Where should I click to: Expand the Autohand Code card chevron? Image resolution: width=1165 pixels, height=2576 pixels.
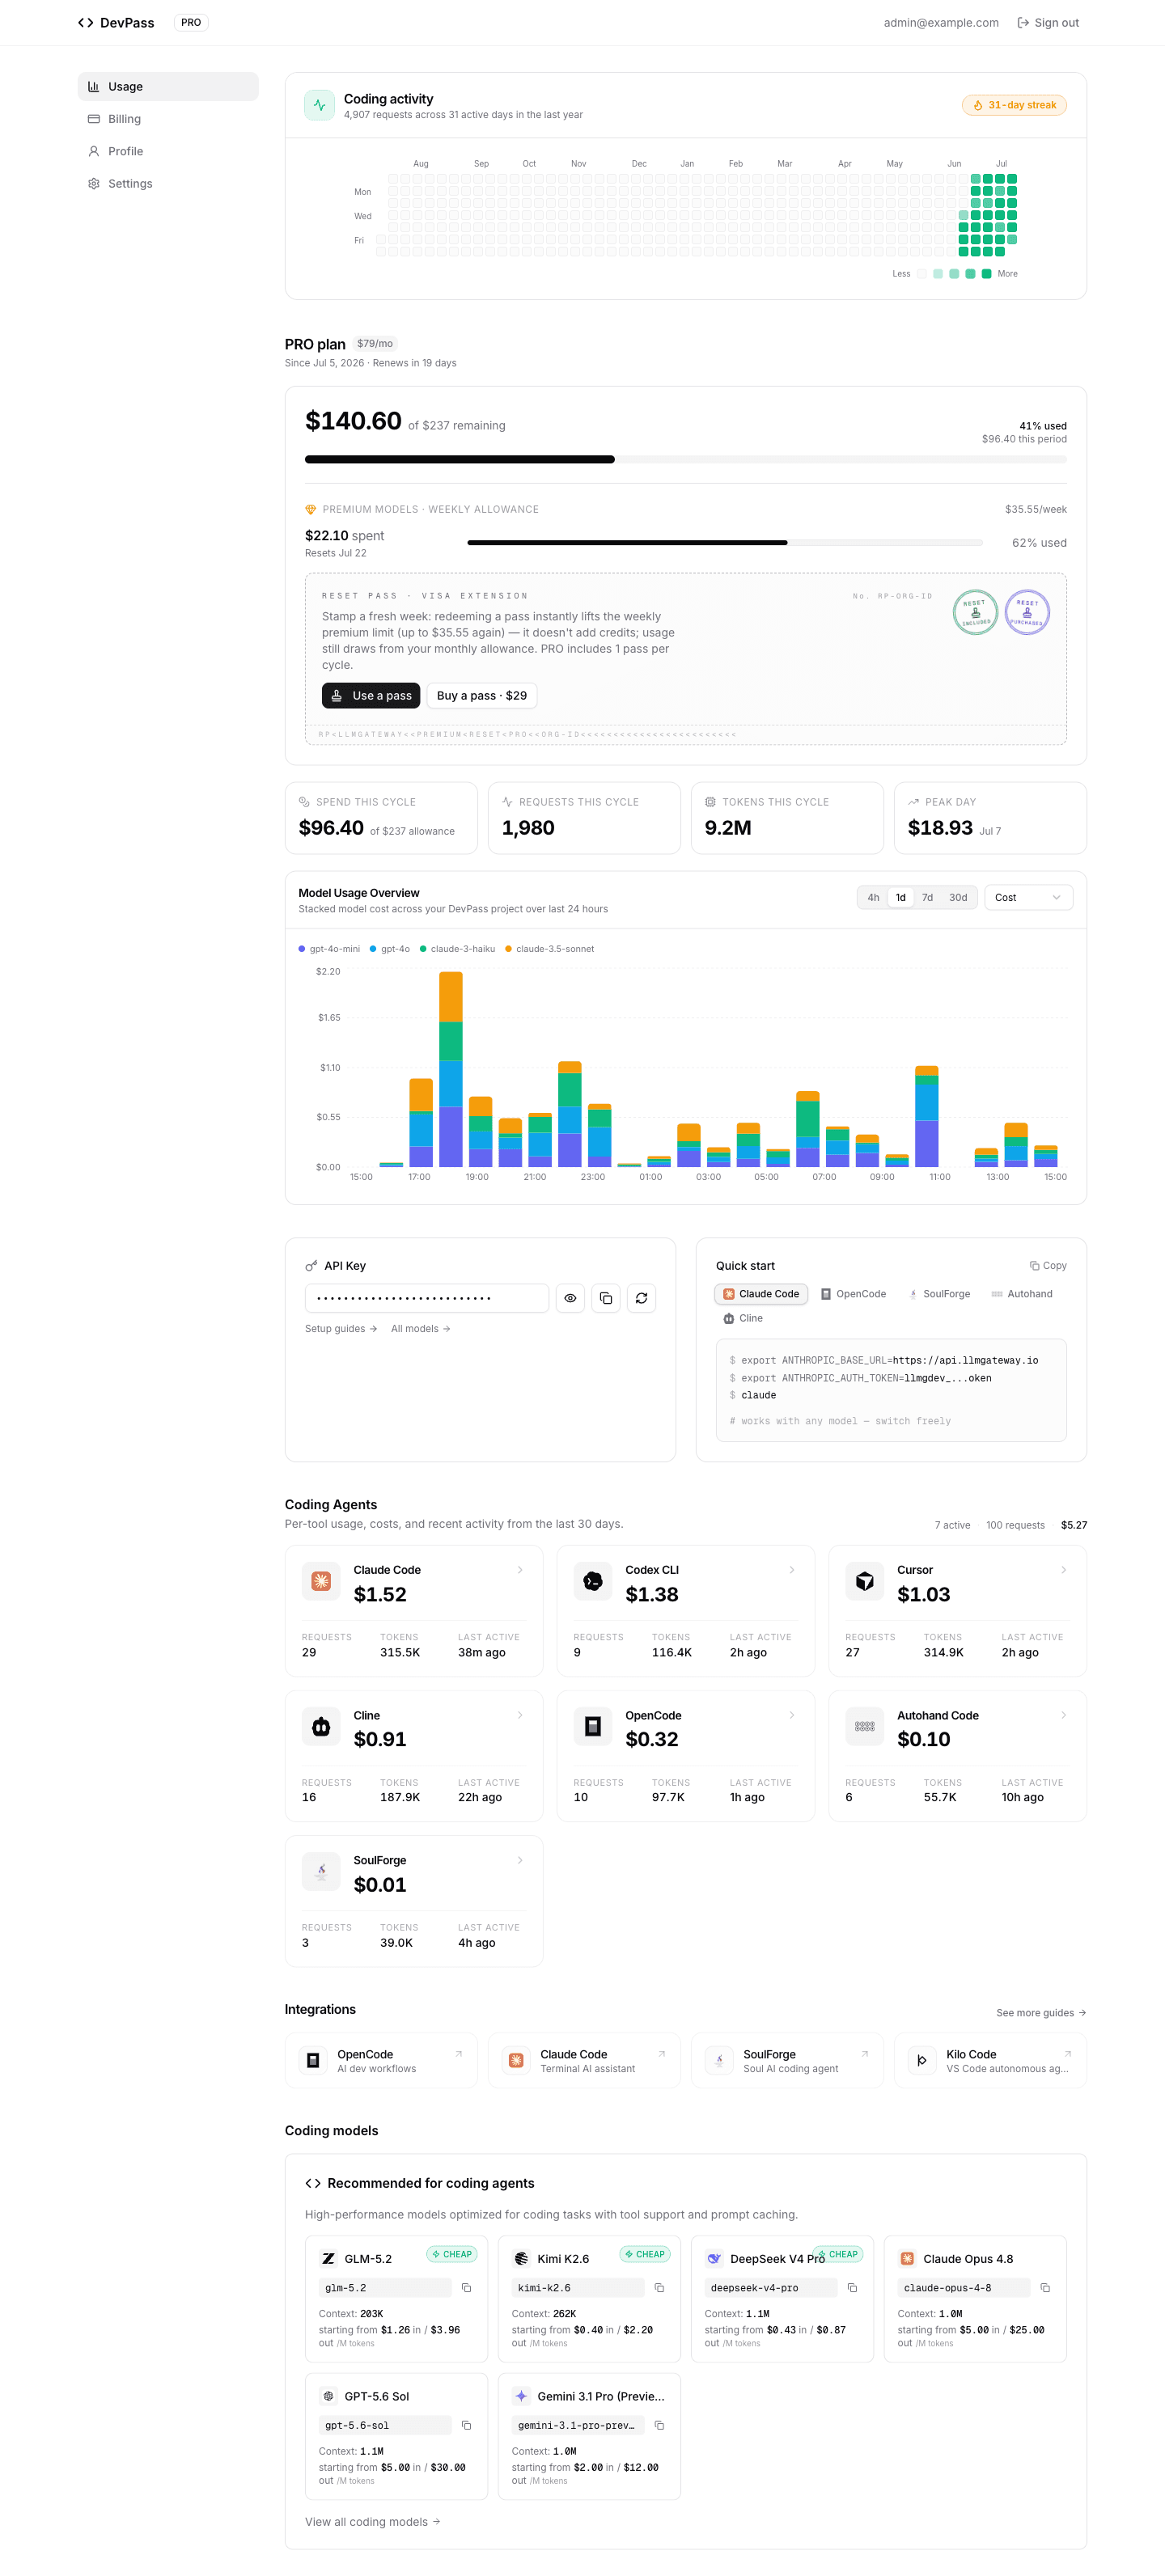pos(1063,1715)
